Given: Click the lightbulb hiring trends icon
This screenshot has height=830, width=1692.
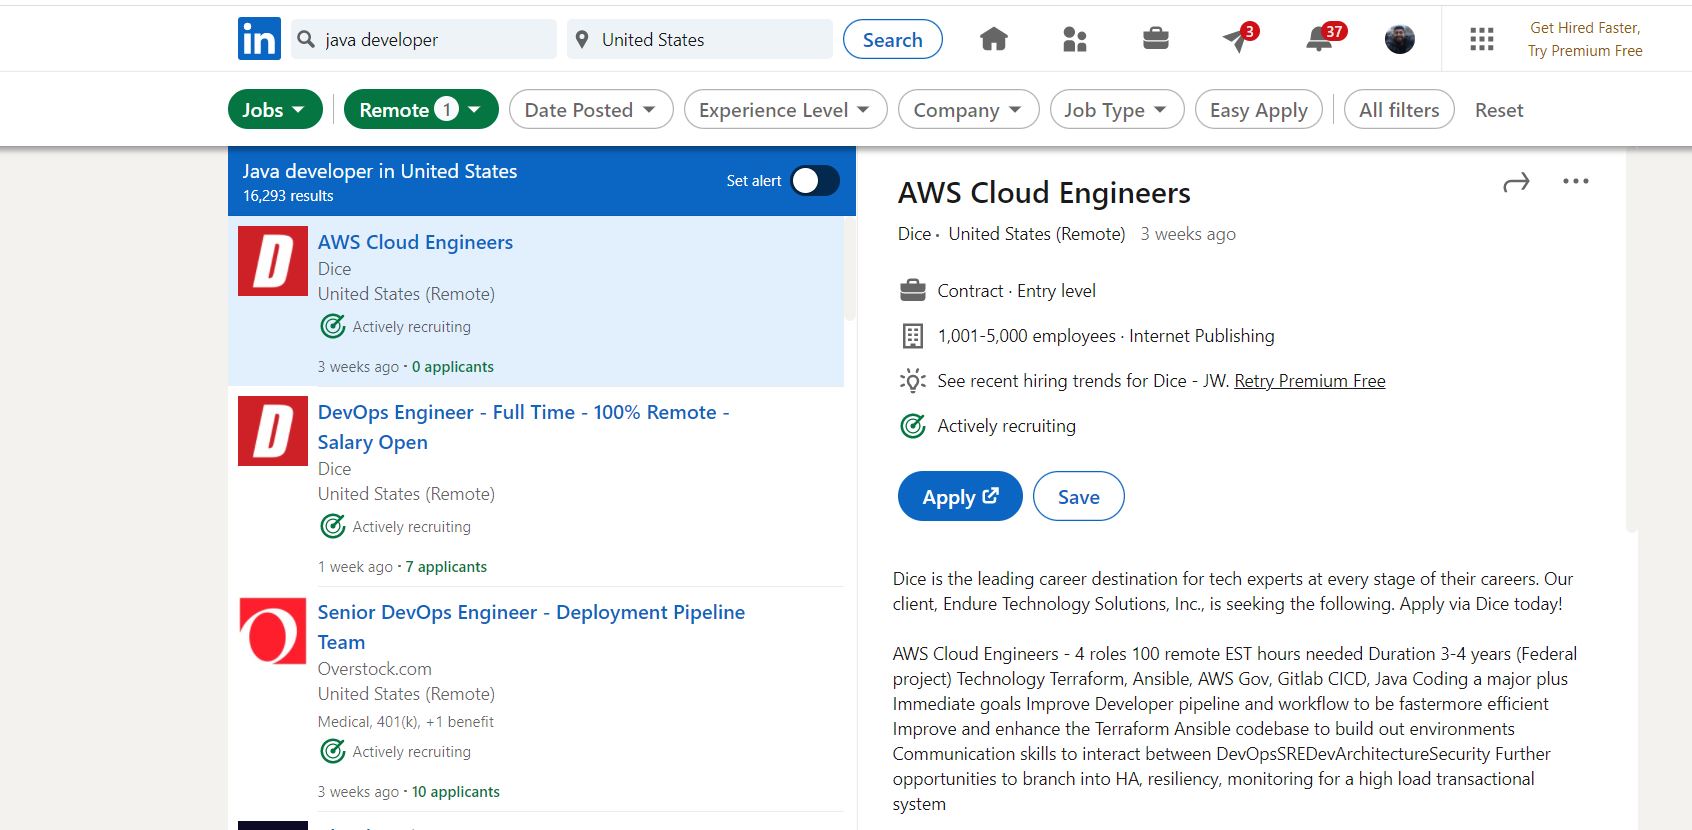Looking at the screenshot, I should pos(912,381).
